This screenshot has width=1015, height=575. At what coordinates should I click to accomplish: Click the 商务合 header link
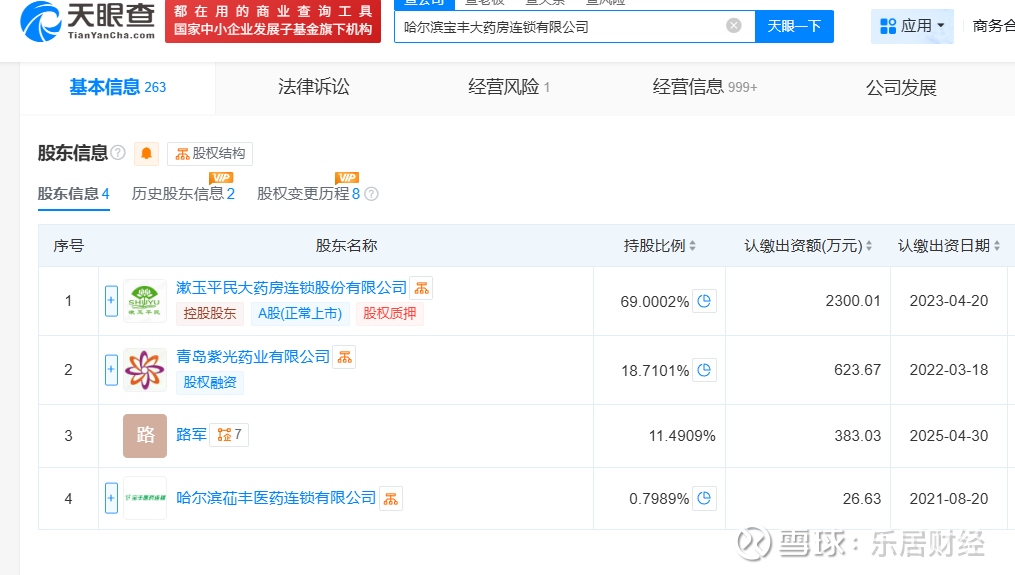(994, 26)
